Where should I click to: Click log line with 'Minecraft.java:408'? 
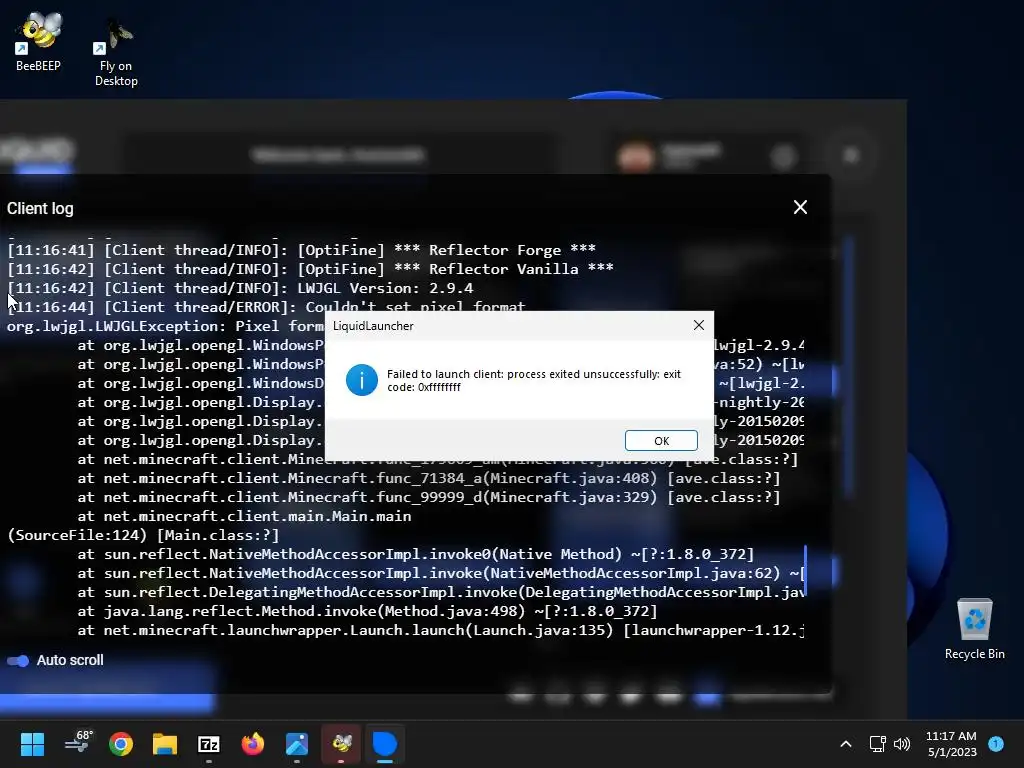tap(428, 478)
